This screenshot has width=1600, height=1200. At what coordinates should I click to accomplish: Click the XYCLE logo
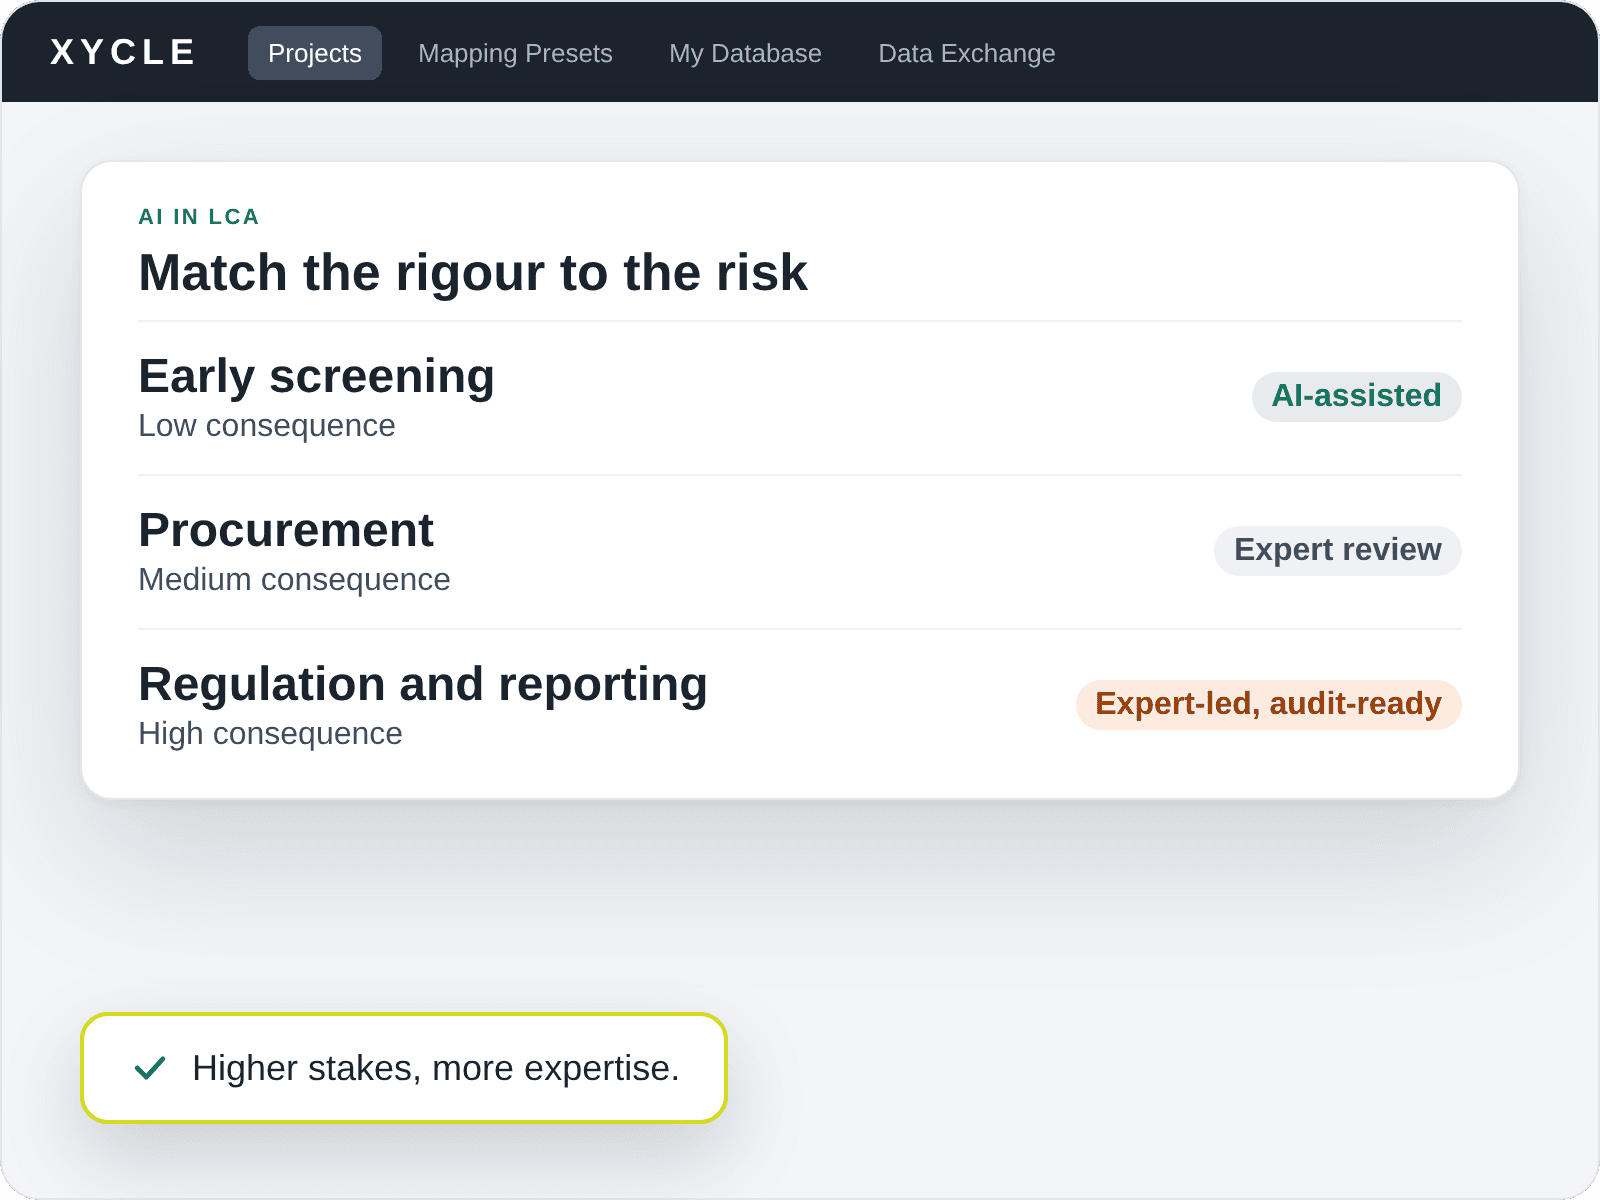tap(122, 52)
